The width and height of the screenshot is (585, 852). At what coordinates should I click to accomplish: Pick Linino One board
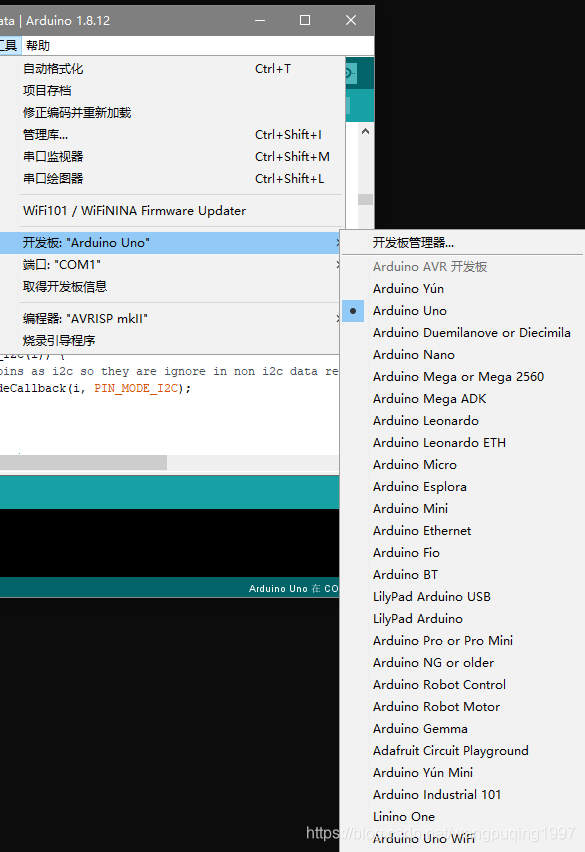(x=463, y=817)
